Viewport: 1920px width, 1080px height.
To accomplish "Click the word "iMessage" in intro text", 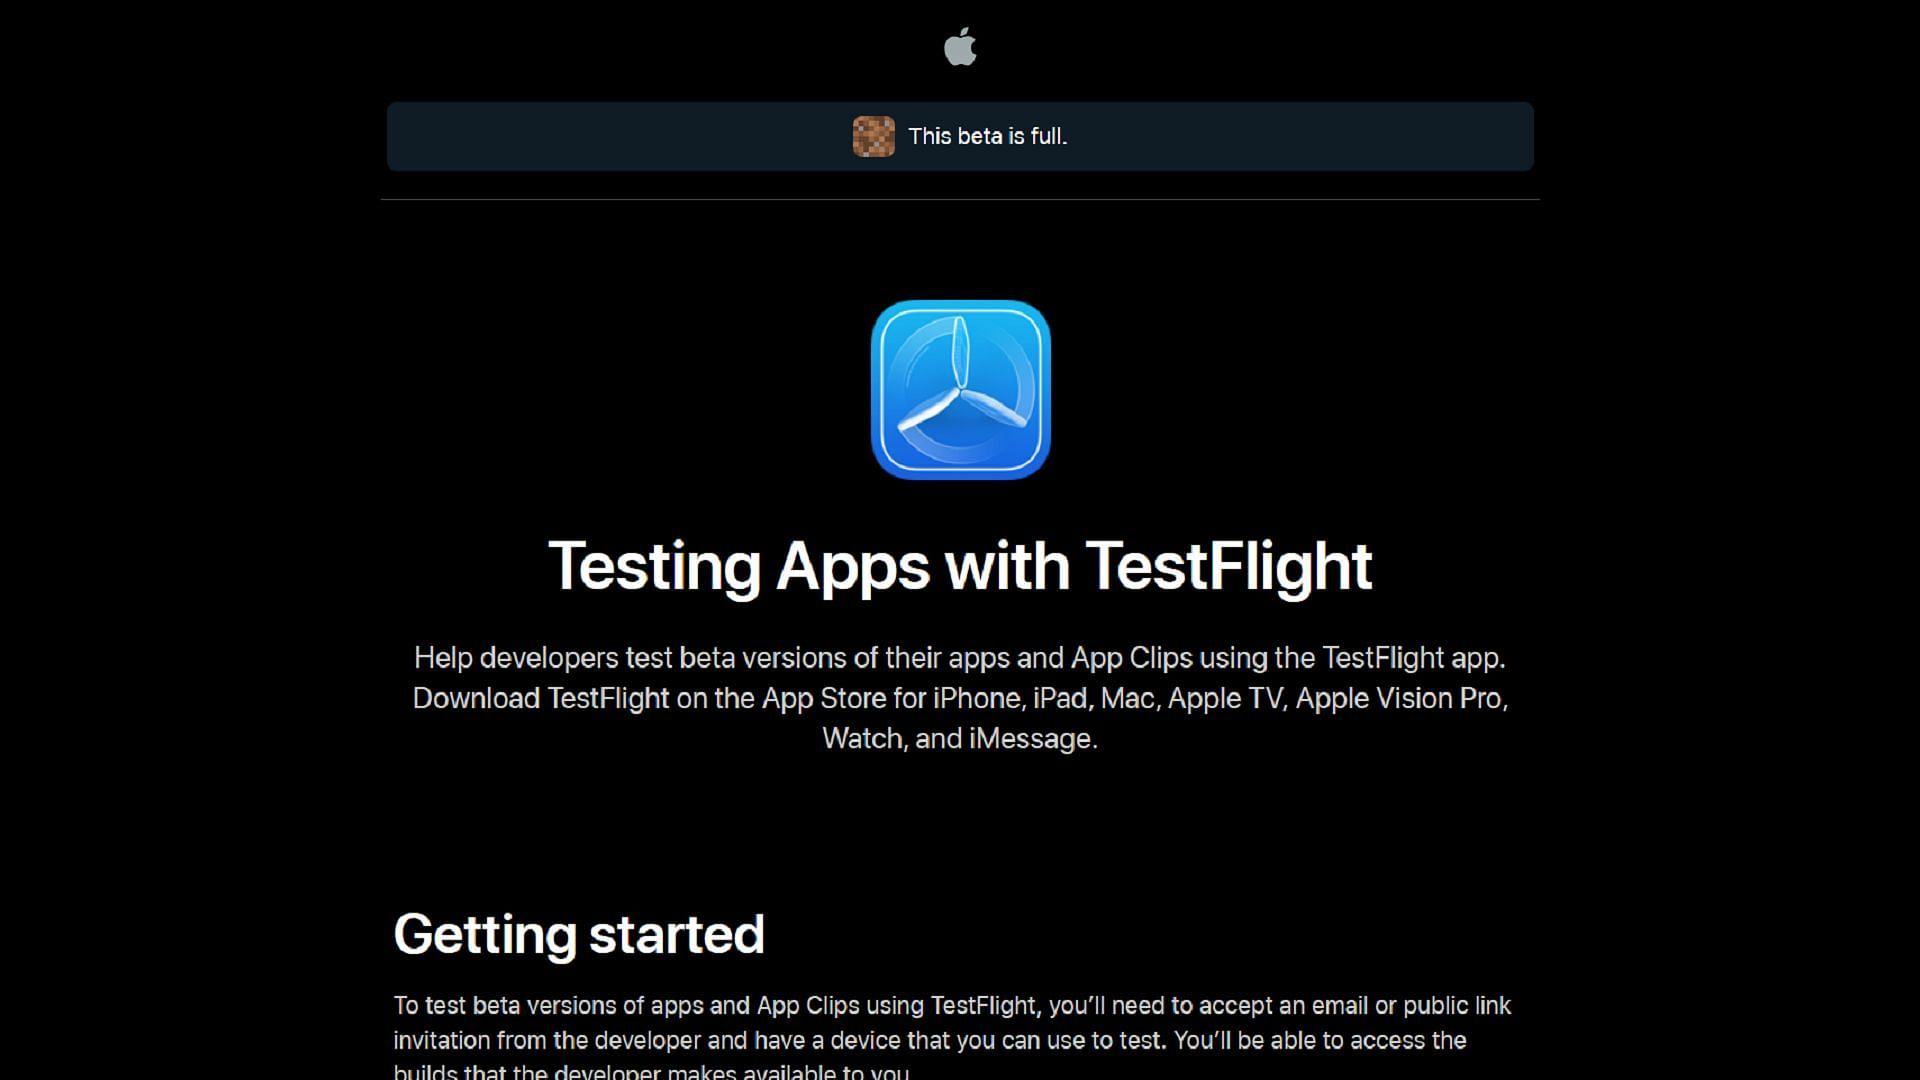I will pos(1030,738).
